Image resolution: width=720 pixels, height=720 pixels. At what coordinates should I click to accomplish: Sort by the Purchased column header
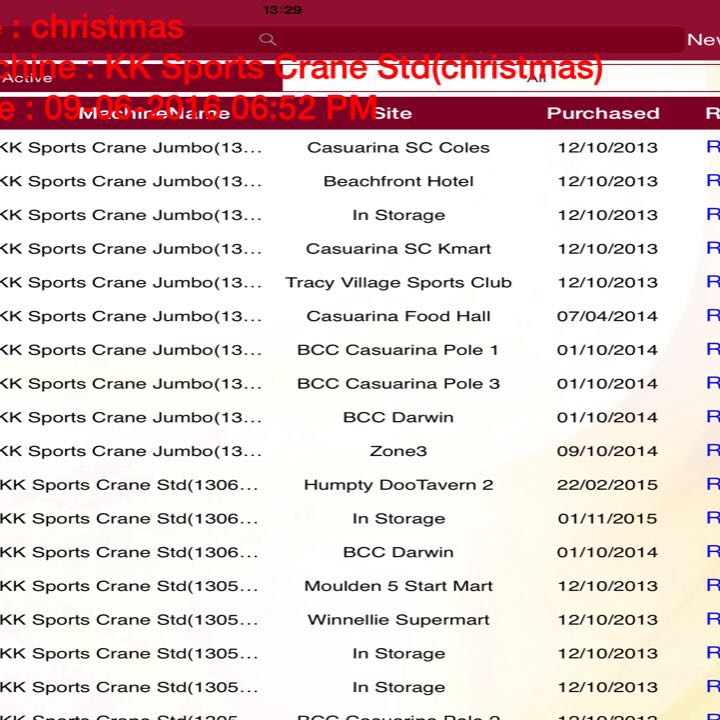pos(602,113)
